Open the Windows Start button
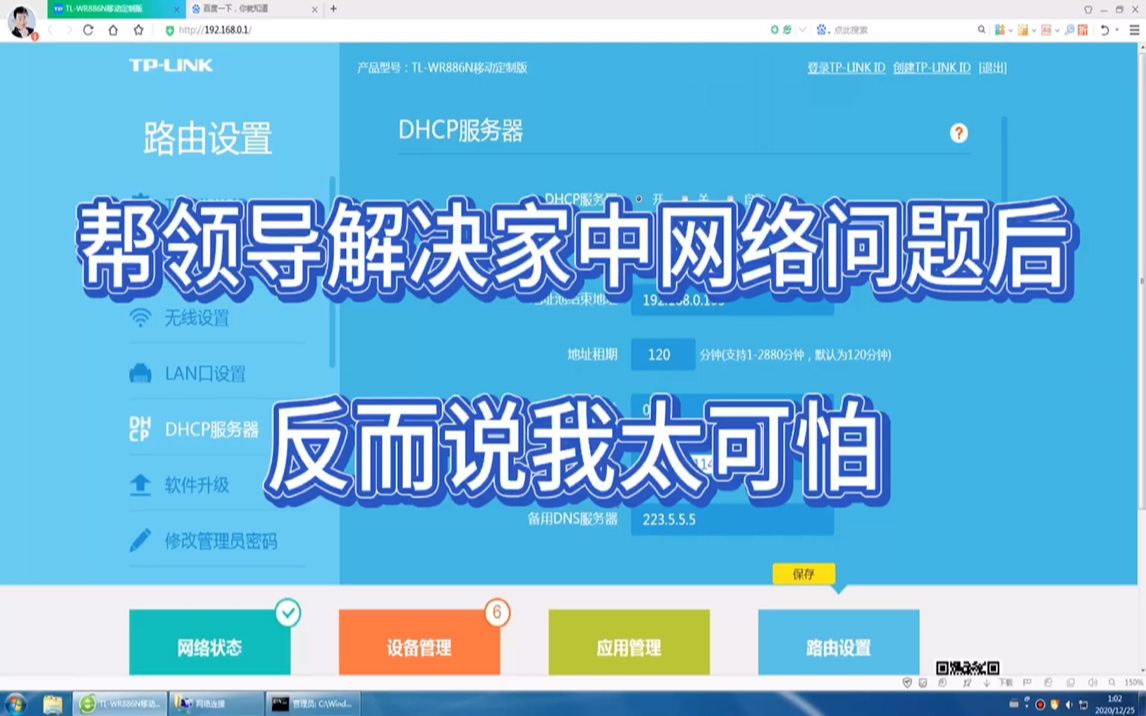 coord(15,704)
